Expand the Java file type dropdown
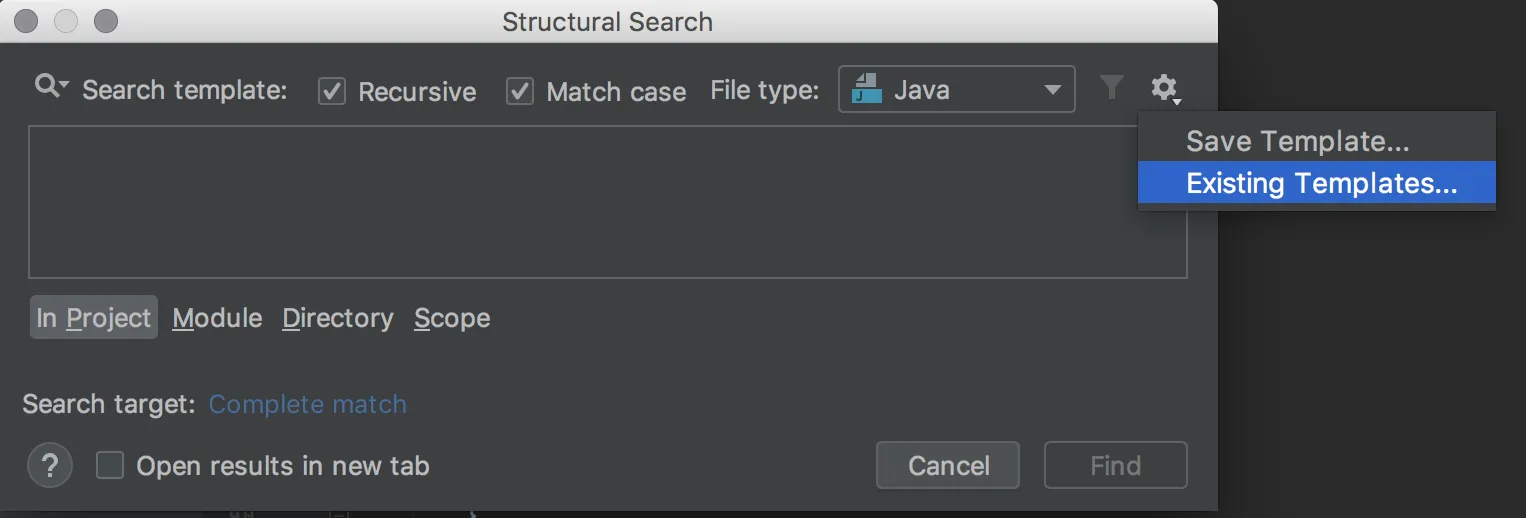The height and width of the screenshot is (518, 1526). pos(1052,90)
